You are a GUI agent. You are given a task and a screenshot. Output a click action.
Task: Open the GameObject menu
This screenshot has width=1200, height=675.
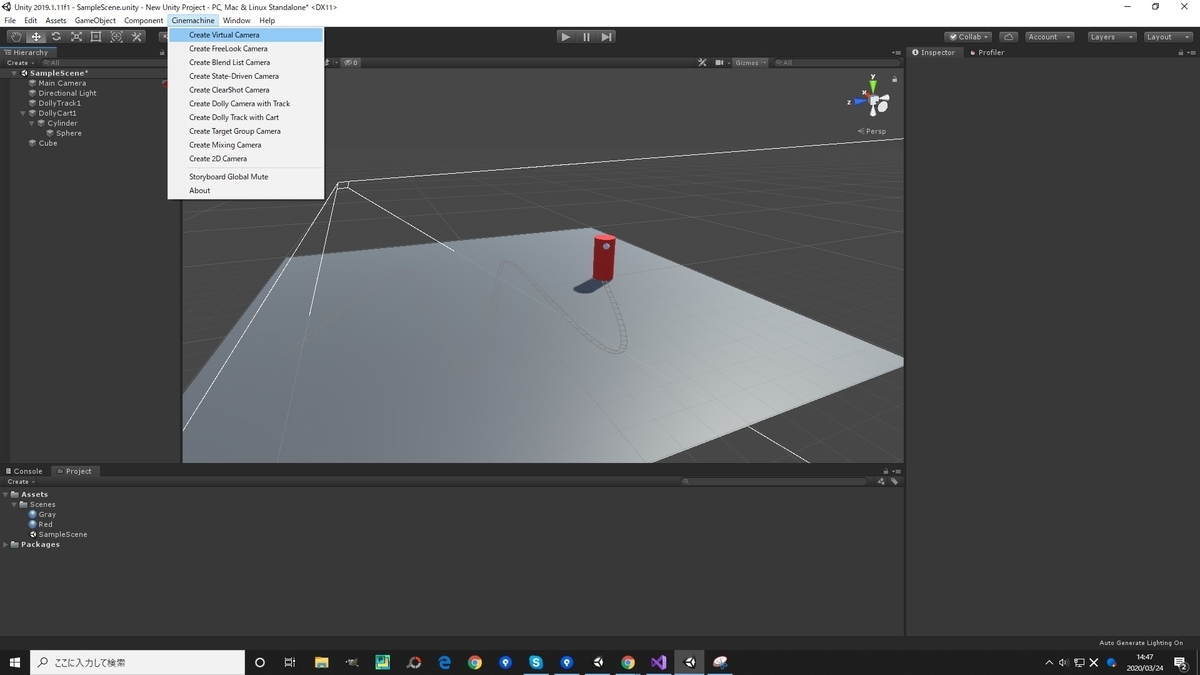click(x=95, y=20)
